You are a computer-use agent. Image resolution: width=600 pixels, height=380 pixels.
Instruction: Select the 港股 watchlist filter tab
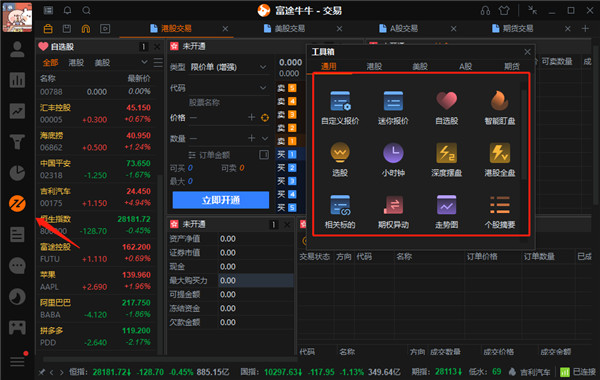pos(76,63)
